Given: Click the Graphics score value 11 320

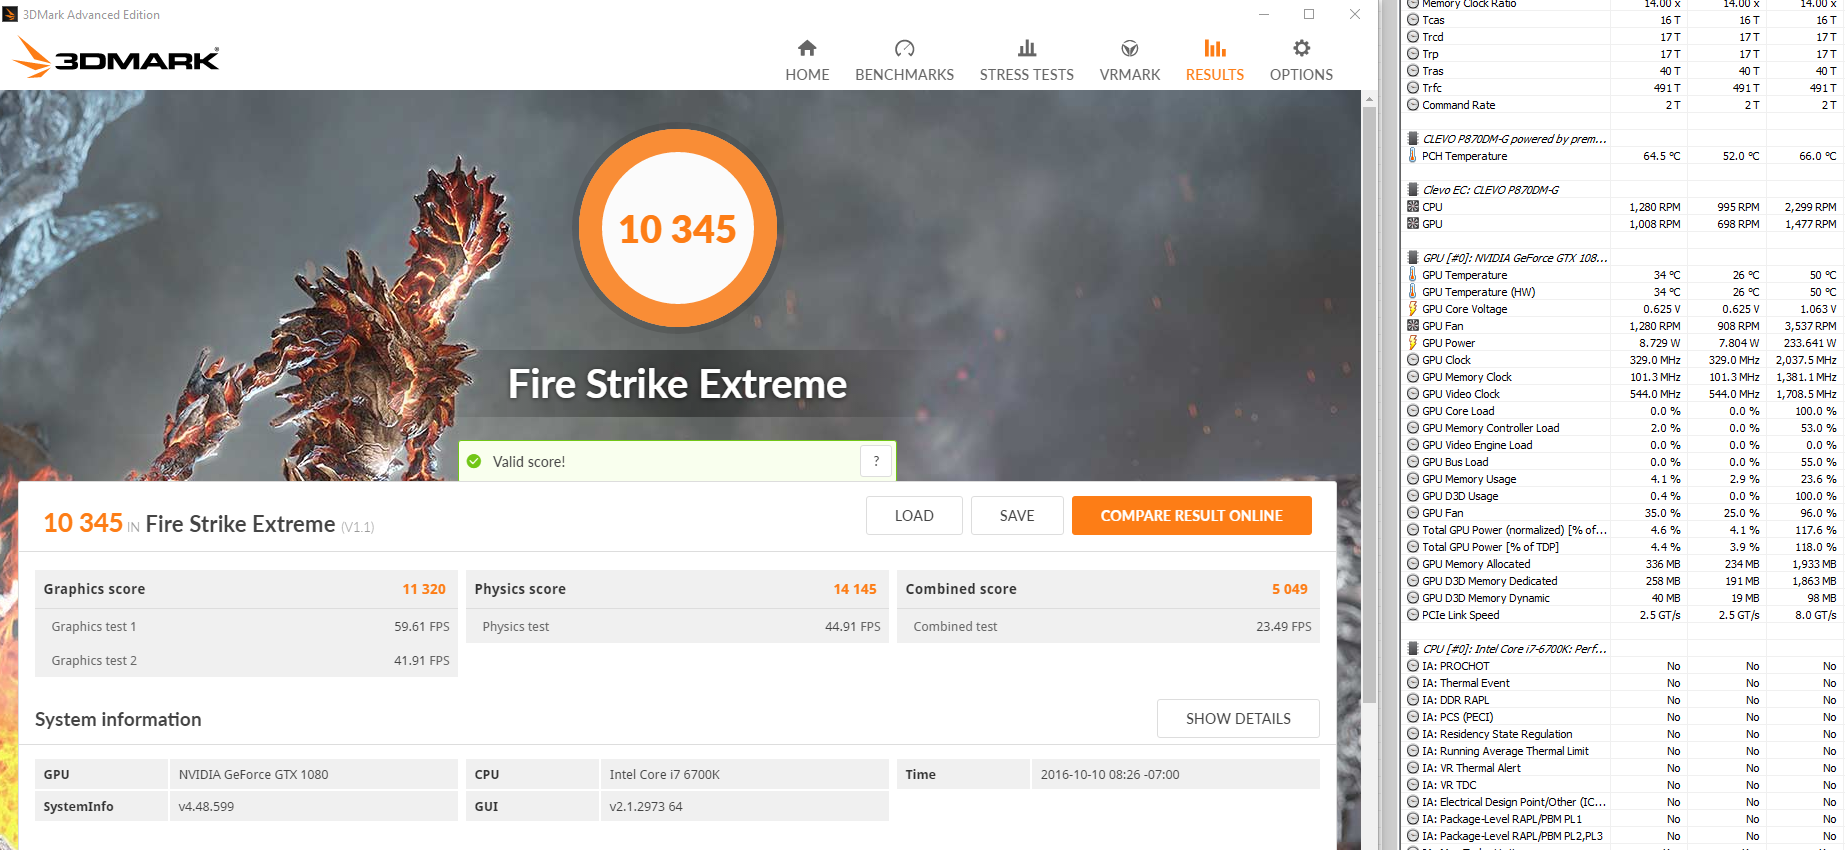Looking at the screenshot, I should [424, 589].
